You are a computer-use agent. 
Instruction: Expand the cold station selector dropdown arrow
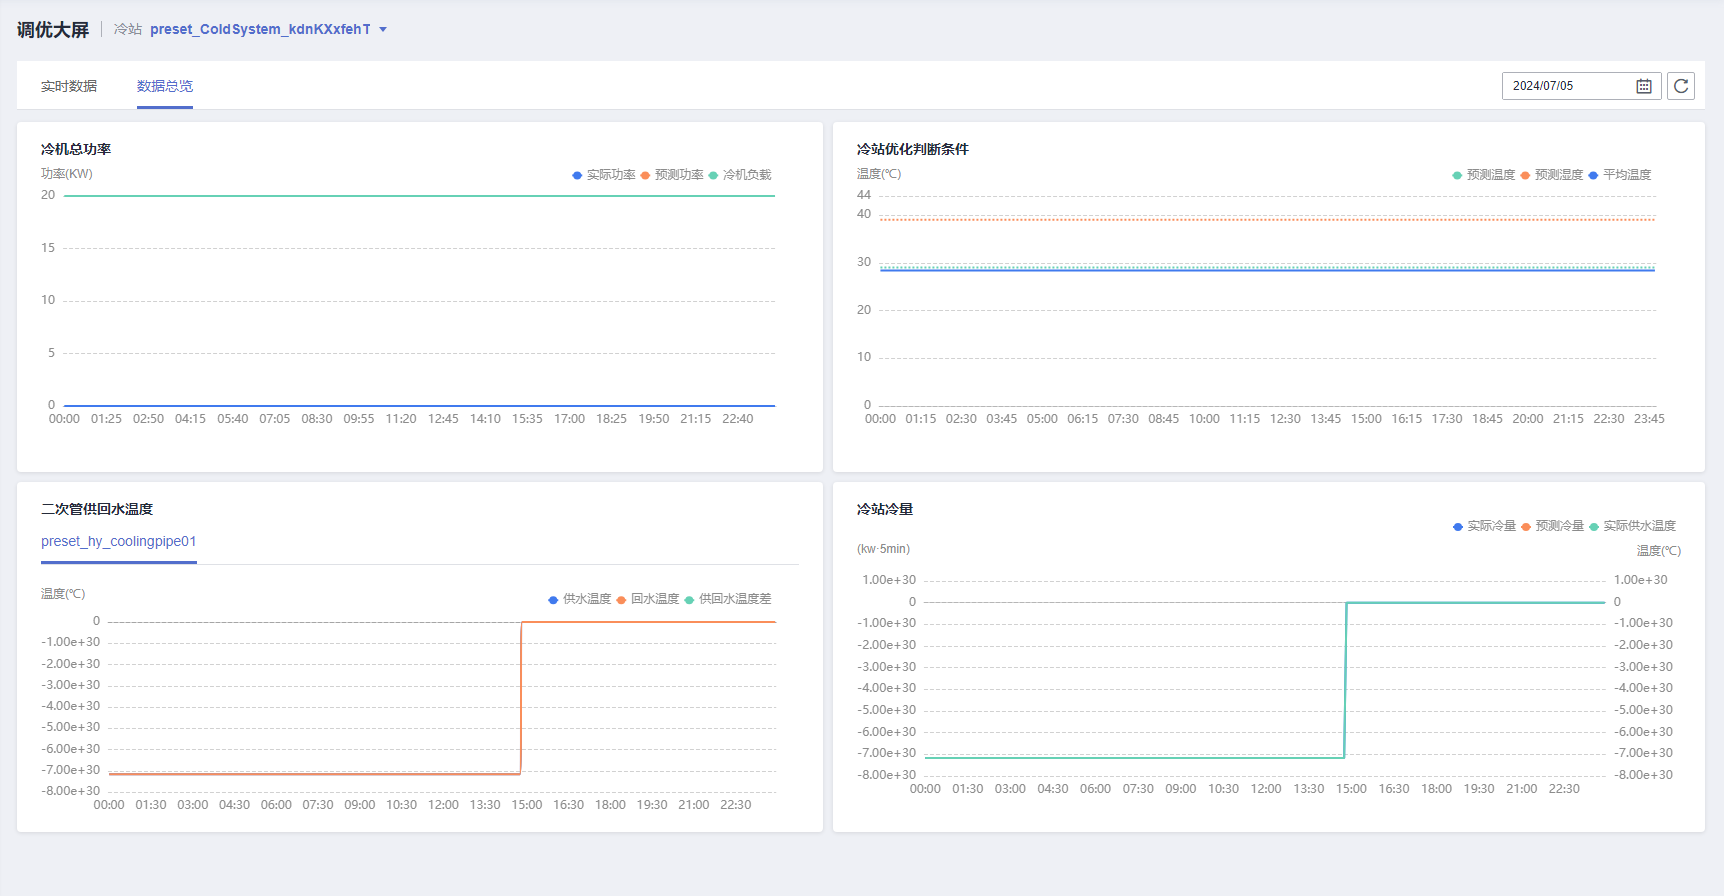pos(383,30)
